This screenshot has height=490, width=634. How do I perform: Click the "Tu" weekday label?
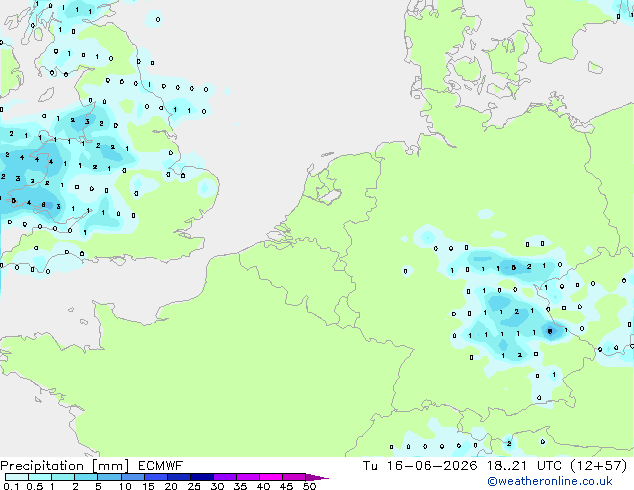[x=370, y=466]
